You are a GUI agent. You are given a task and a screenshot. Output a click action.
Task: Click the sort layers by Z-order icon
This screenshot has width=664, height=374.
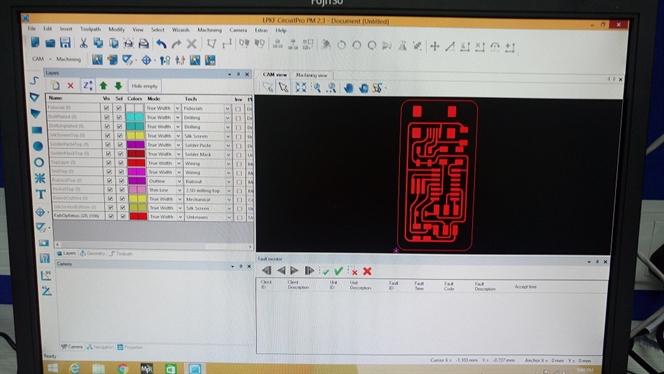[87, 86]
